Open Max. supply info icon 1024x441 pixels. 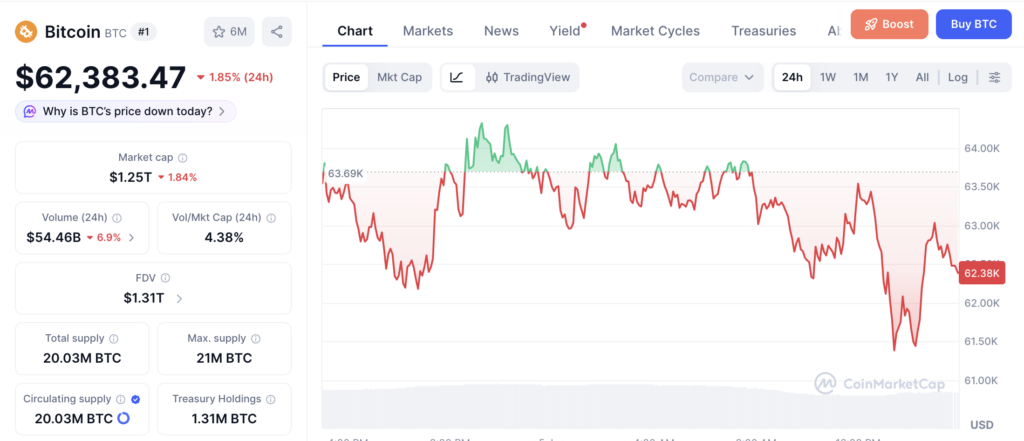(256, 339)
